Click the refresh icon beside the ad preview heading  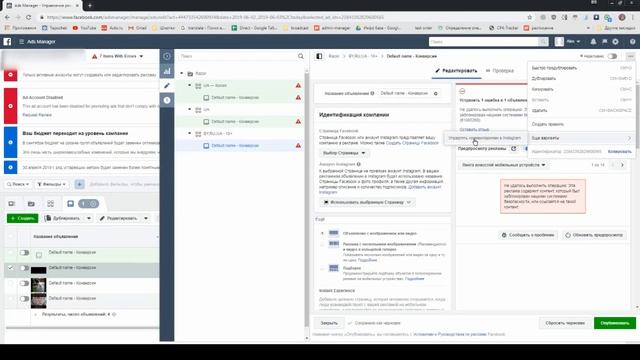tap(513, 149)
